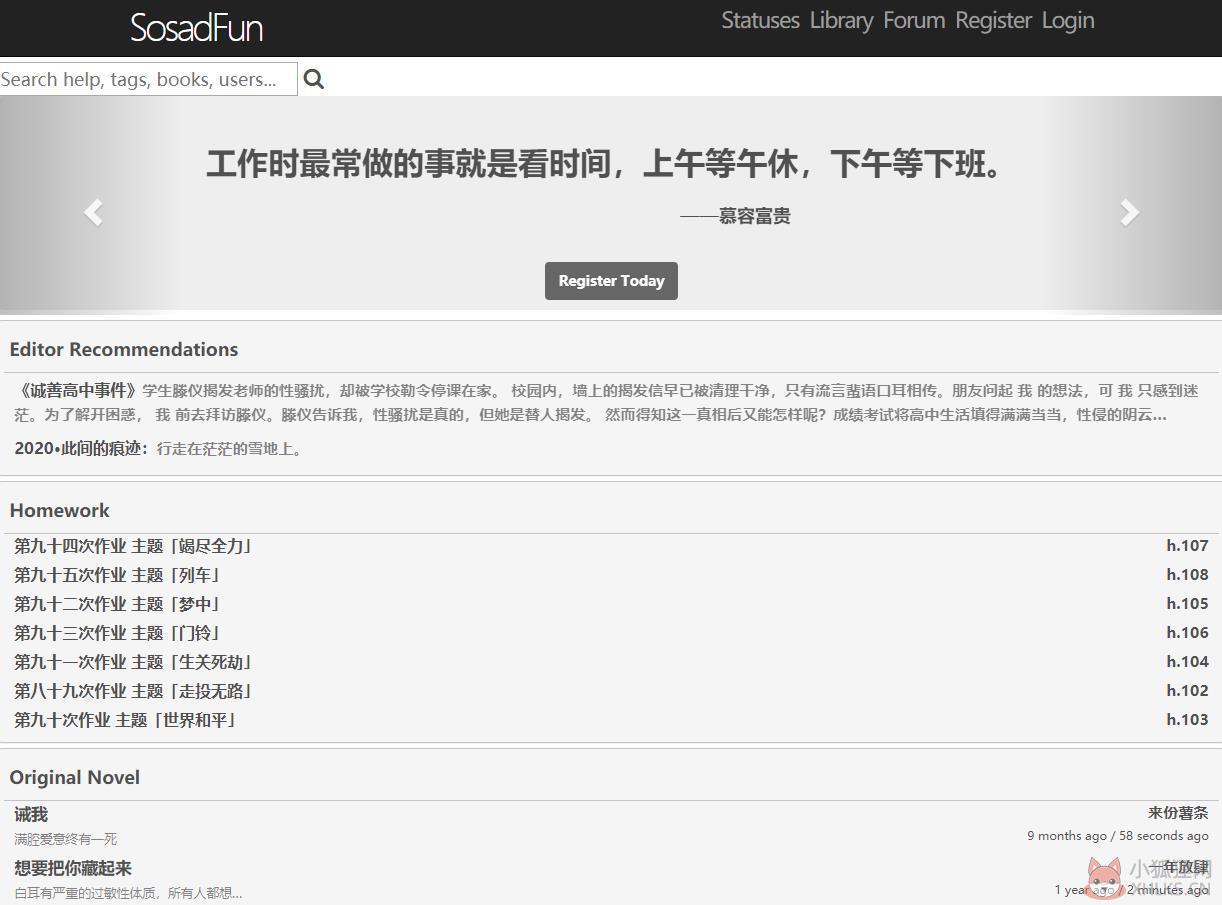
Task: Open the Original Novel section heading
Action: coord(74,777)
